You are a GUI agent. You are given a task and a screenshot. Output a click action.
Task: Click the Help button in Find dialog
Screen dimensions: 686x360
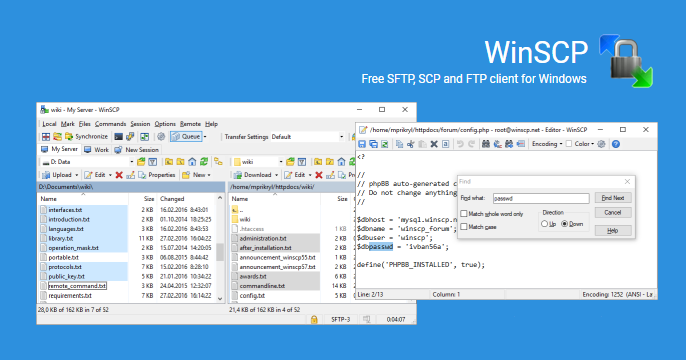pyautogui.click(x=612, y=231)
